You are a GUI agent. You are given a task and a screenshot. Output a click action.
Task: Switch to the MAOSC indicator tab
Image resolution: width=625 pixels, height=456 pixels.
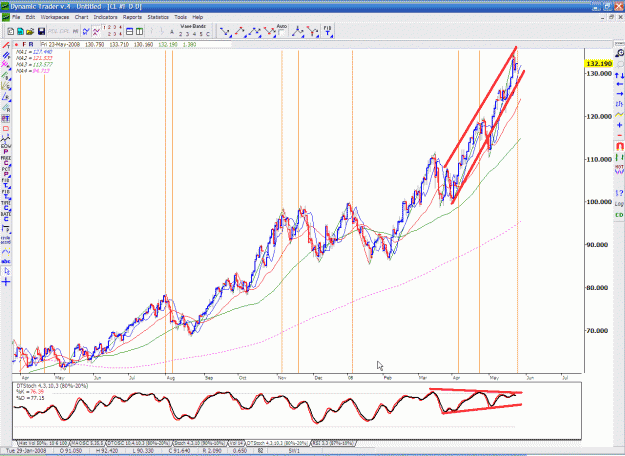(x=88, y=443)
